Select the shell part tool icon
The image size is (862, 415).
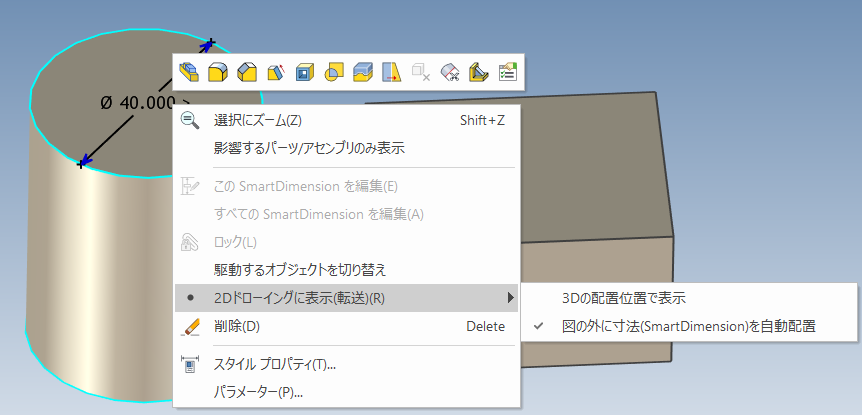(305, 72)
